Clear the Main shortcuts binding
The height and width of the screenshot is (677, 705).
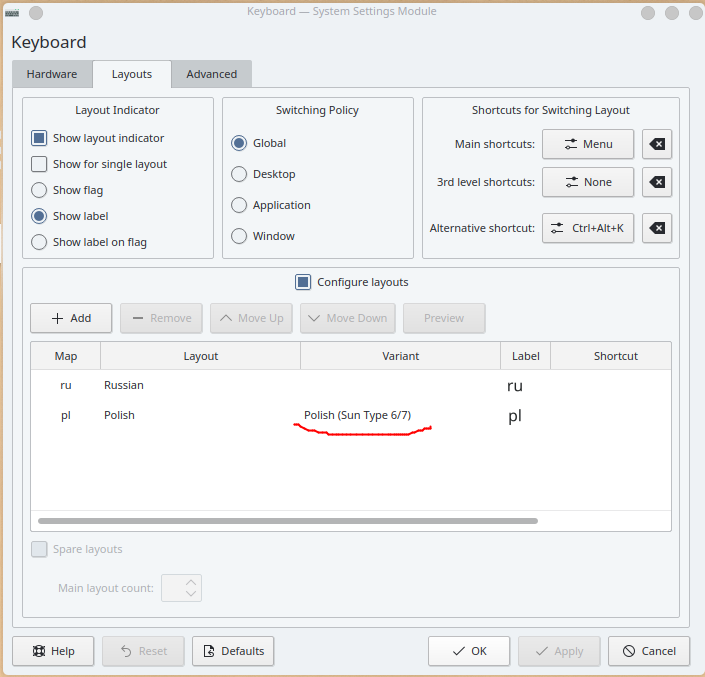tap(657, 144)
